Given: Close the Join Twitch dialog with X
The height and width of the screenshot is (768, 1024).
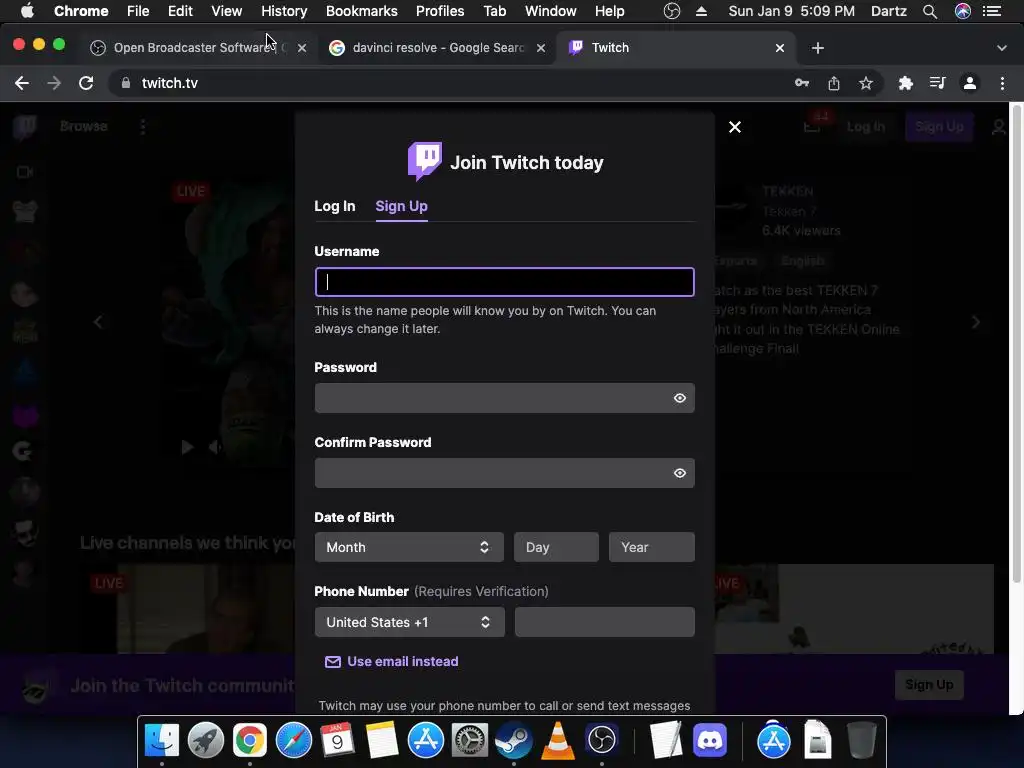Looking at the screenshot, I should (735, 127).
